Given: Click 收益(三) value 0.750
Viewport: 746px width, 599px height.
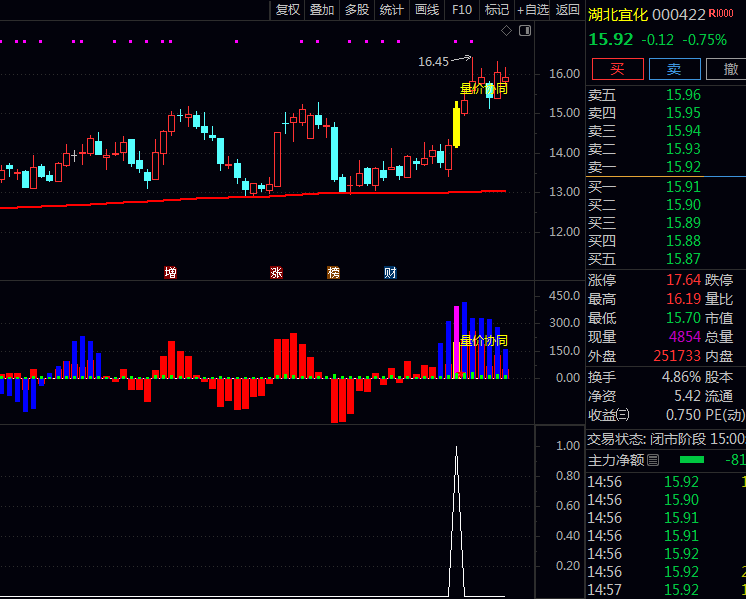Looking at the screenshot, I should (683, 415).
